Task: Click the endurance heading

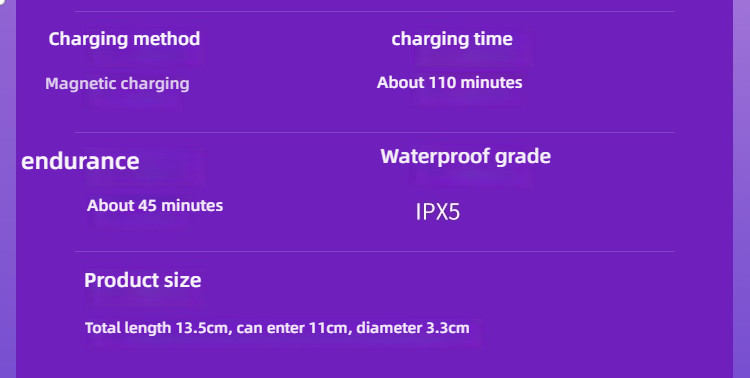Action: pyautogui.click(x=80, y=161)
